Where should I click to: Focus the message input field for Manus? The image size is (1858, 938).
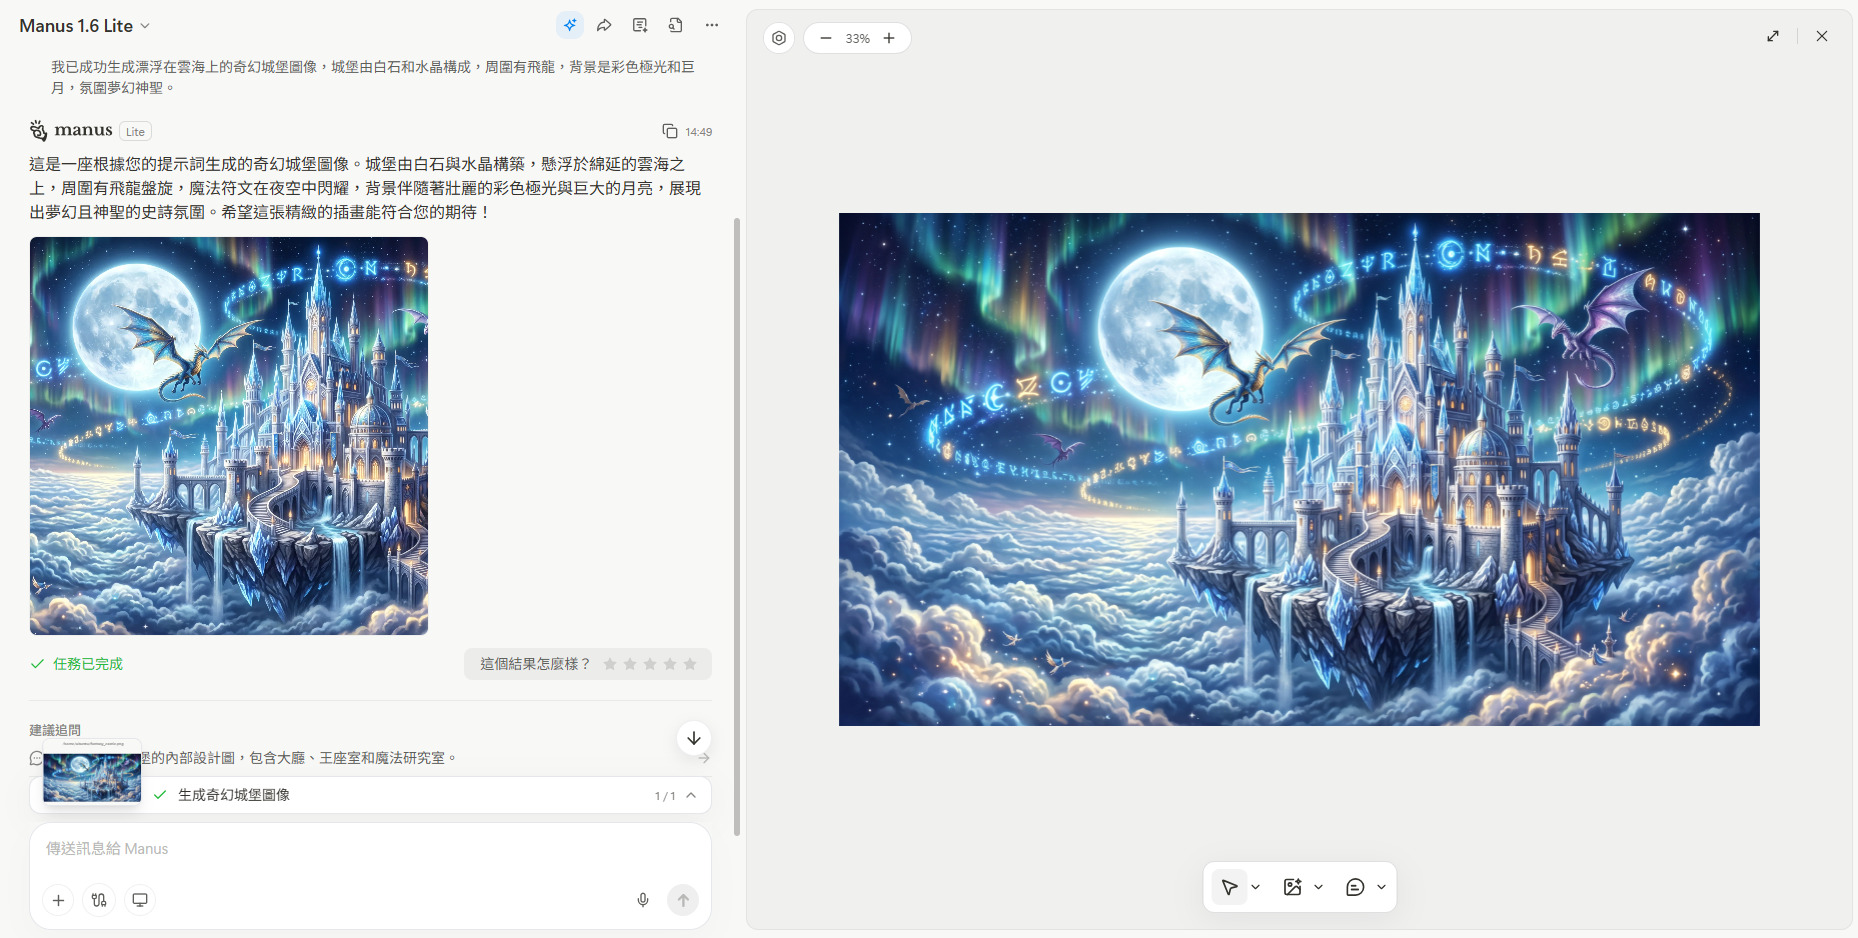click(x=370, y=848)
